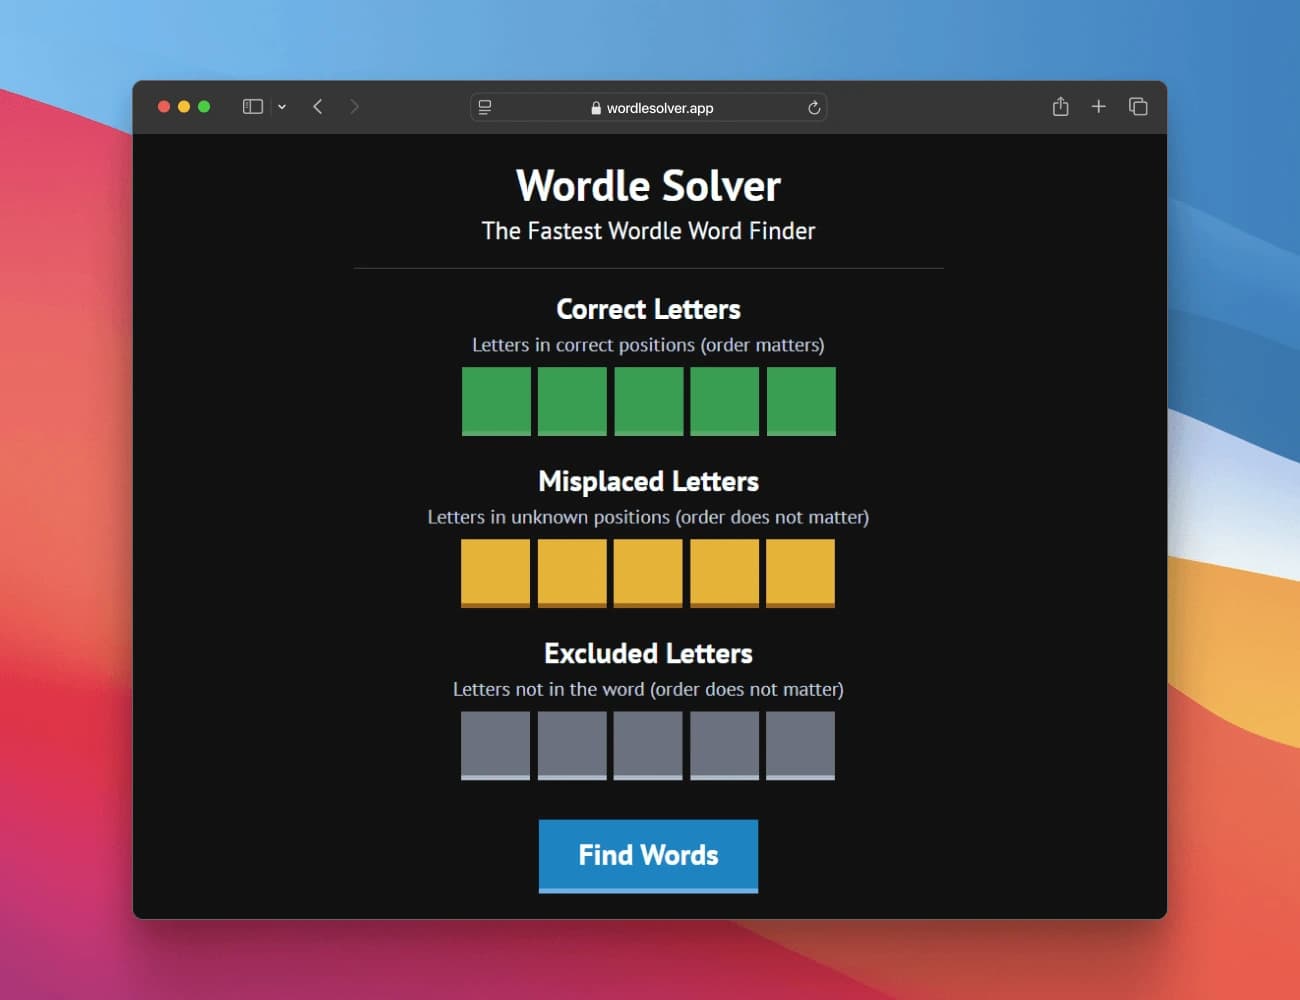Select the first Misplaced Letters yellow tile

(495, 573)
